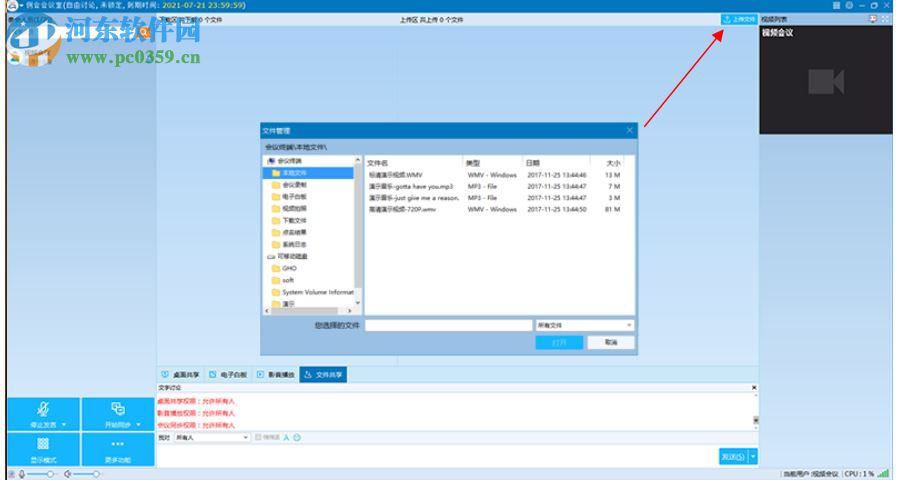Open the soft folder
Image resolution: width=903 pixels, height=489 pixels.
pyautogui.click(x=283, y=280)
